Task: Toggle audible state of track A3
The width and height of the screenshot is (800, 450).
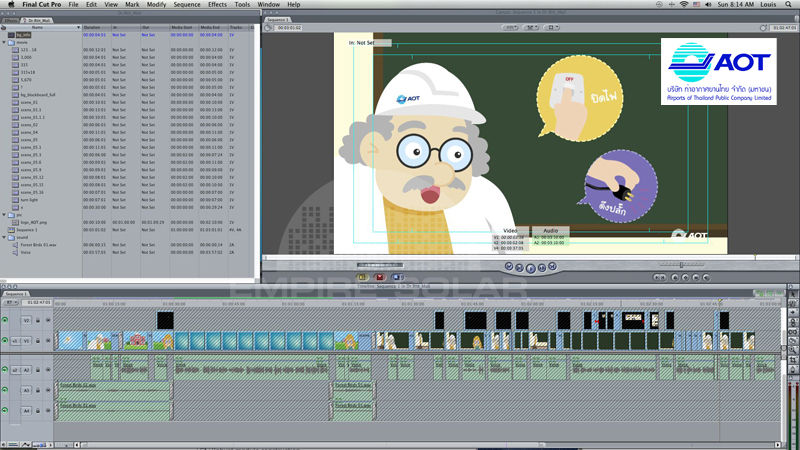Action: pos(5,390)
